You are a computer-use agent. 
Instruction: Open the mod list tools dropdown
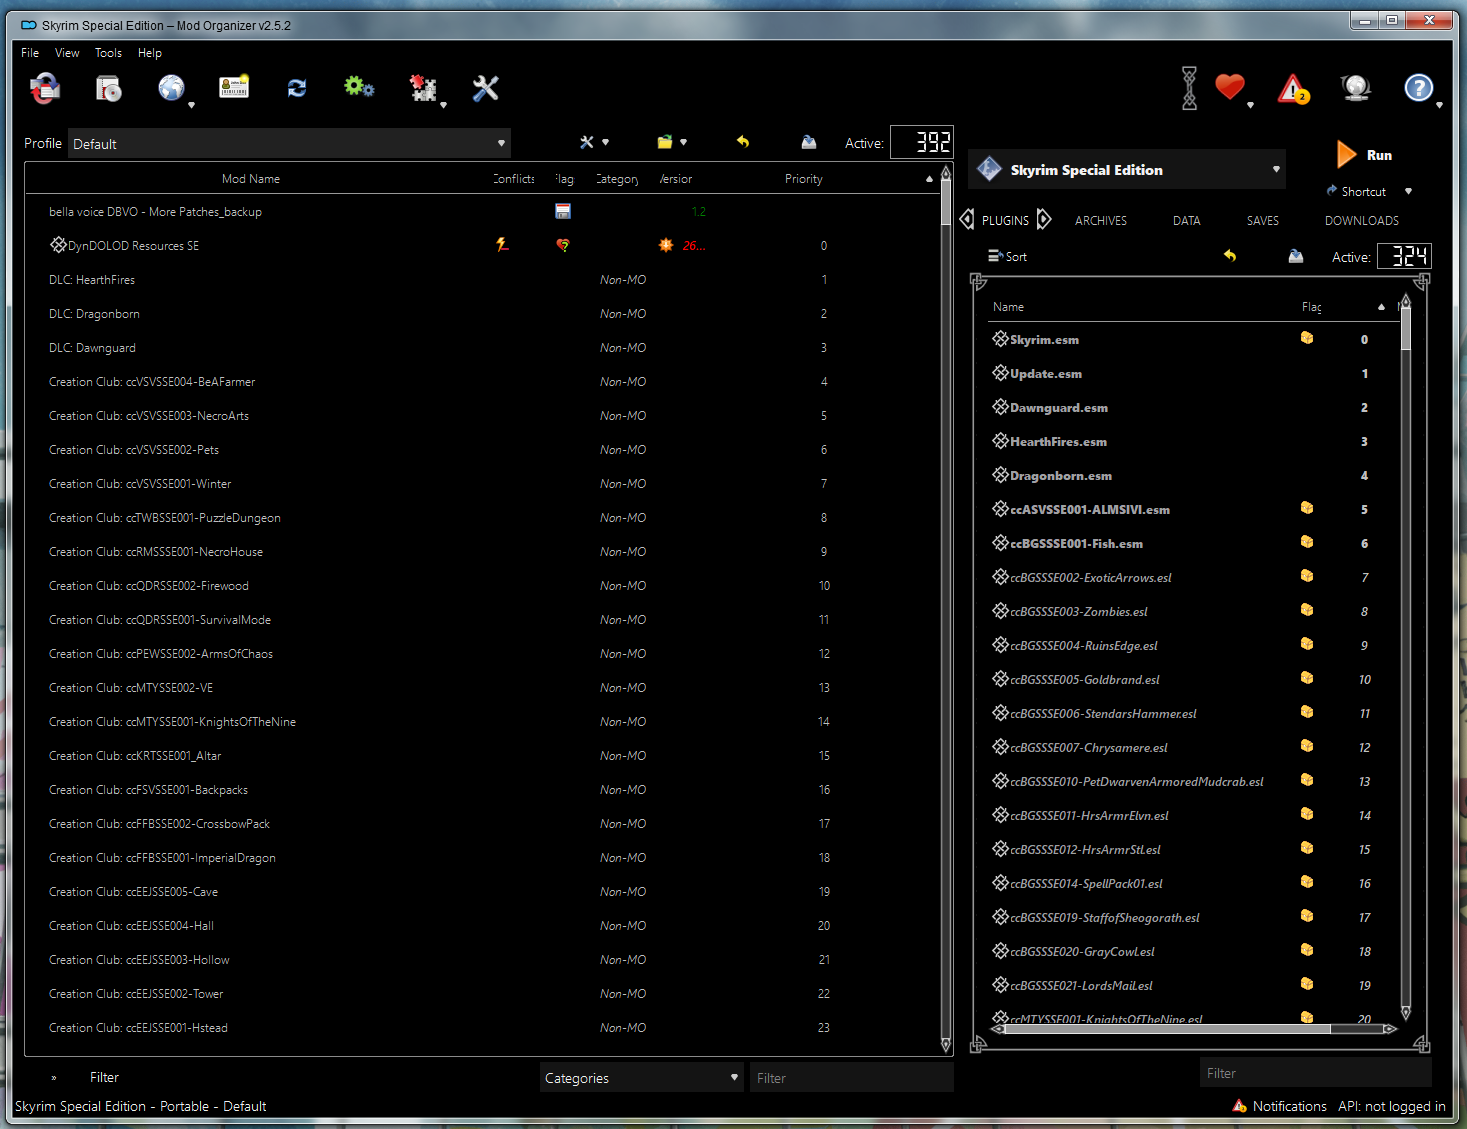pyautogui.click(x=594, y=142)
